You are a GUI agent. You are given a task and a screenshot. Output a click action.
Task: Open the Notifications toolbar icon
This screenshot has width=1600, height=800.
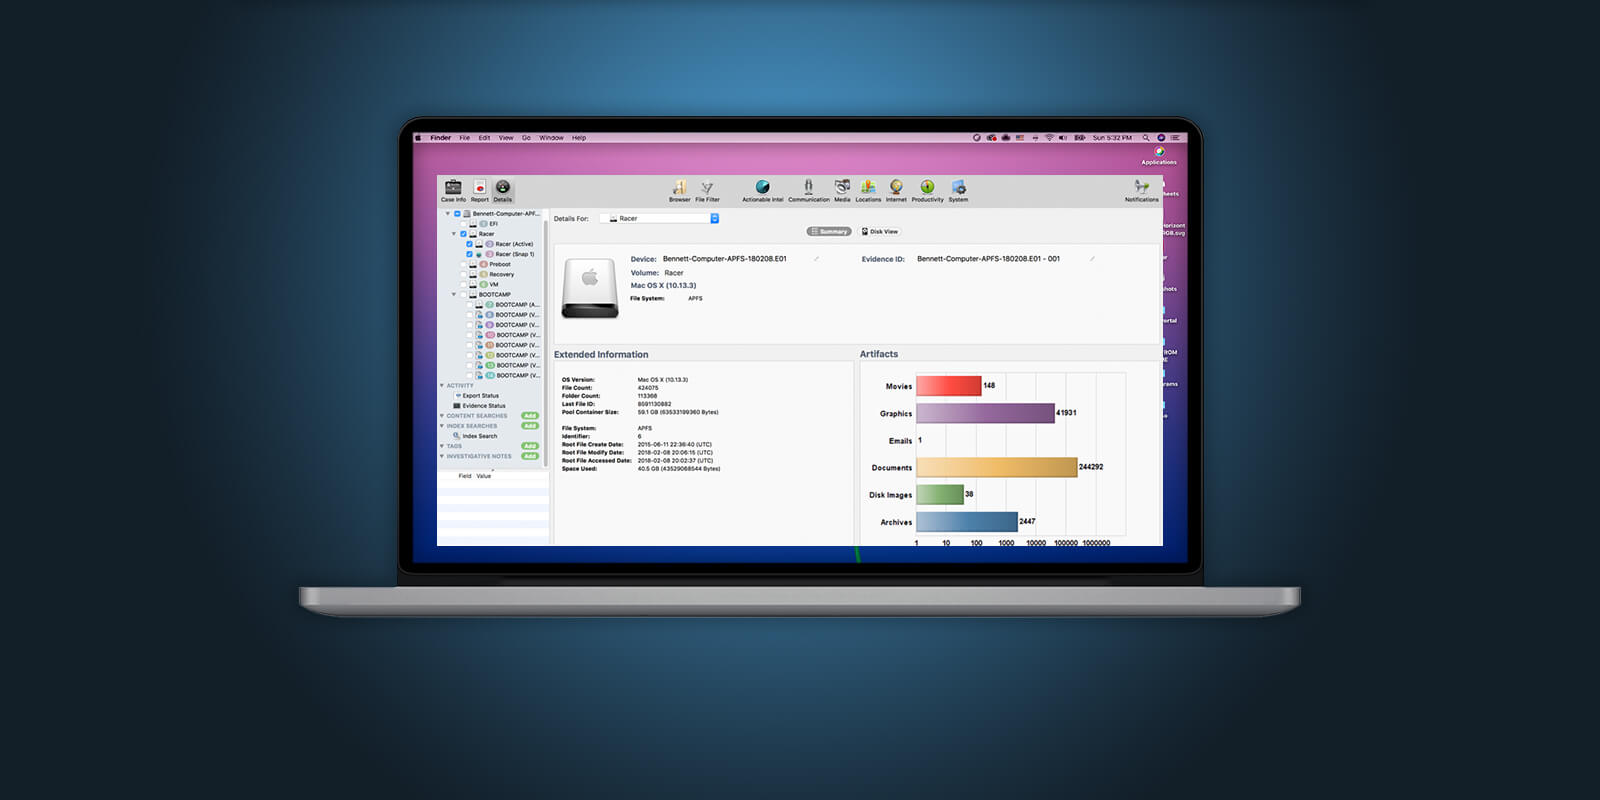pos(1141,190)
